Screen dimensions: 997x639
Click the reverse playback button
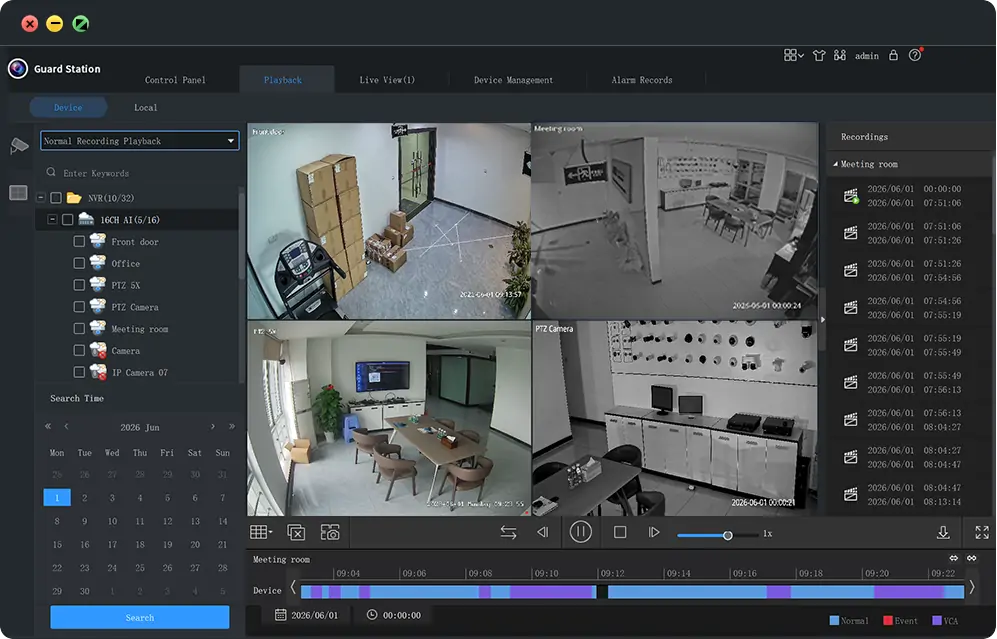[542, 532]
